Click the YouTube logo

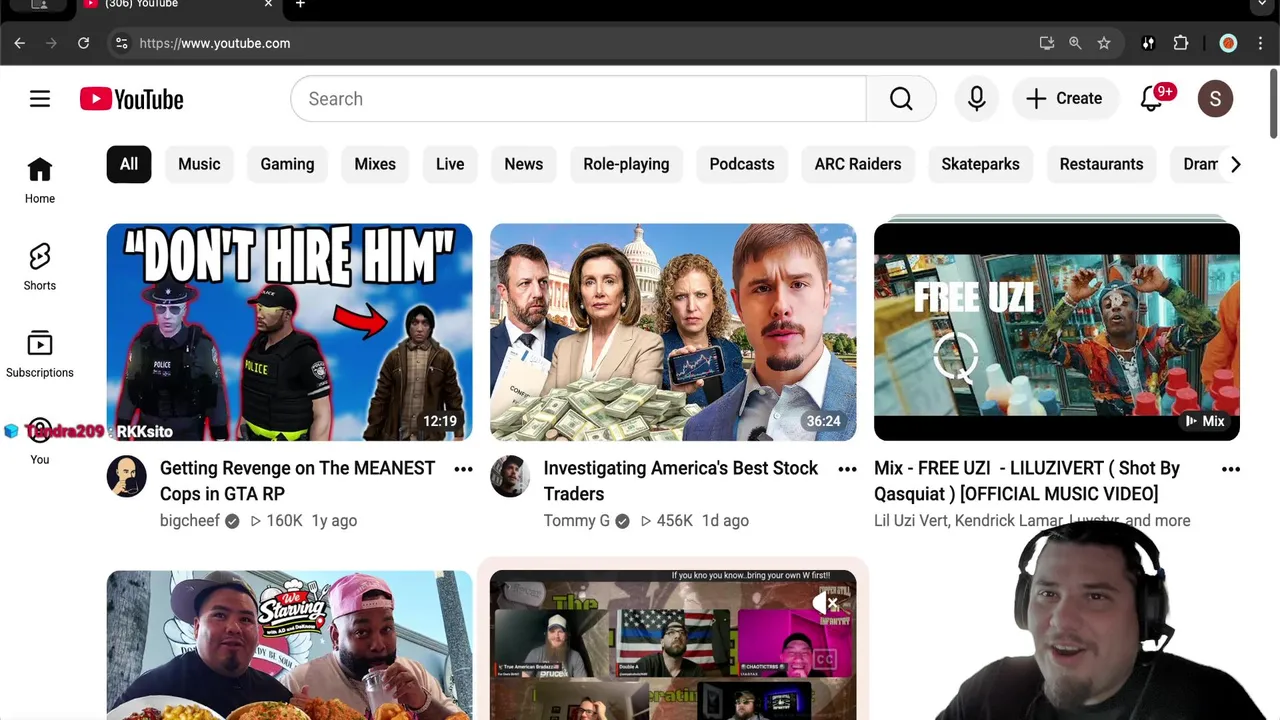(132, 99)
